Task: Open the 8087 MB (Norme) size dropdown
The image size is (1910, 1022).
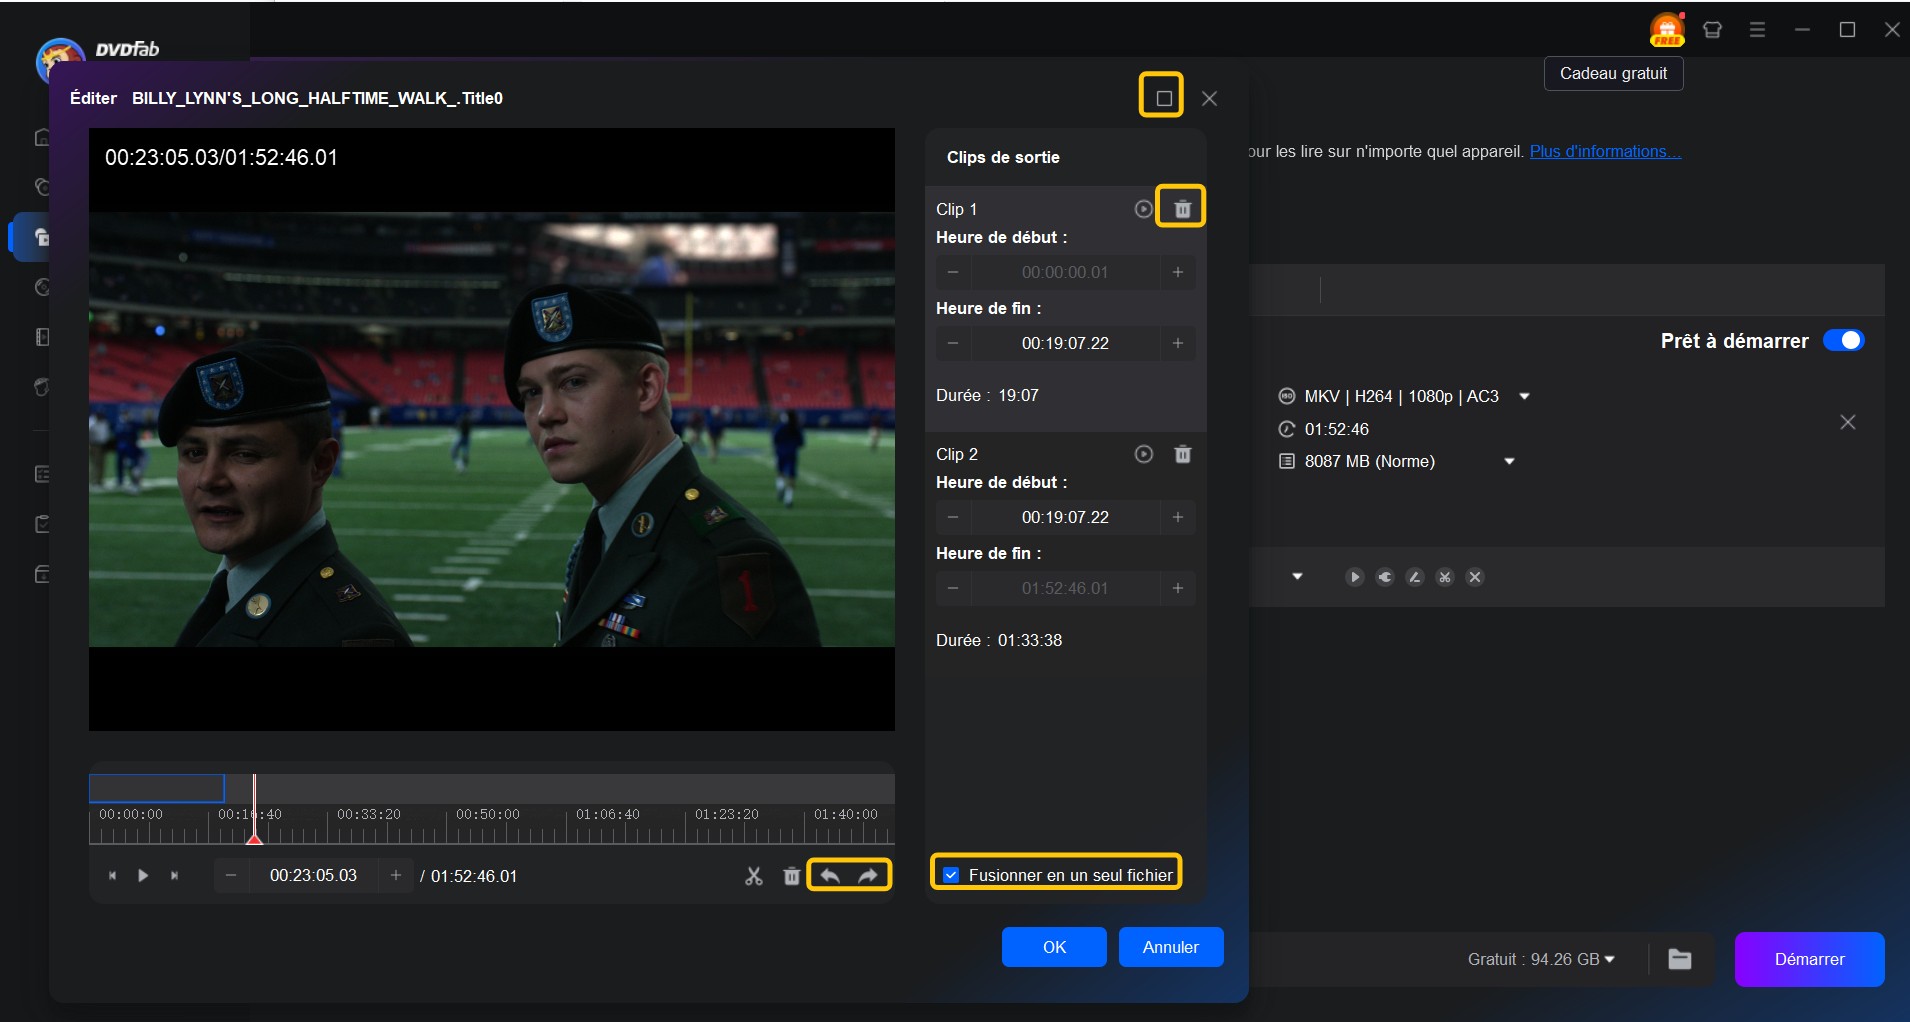Action: pyautogui.click(x=1509, y=462)
